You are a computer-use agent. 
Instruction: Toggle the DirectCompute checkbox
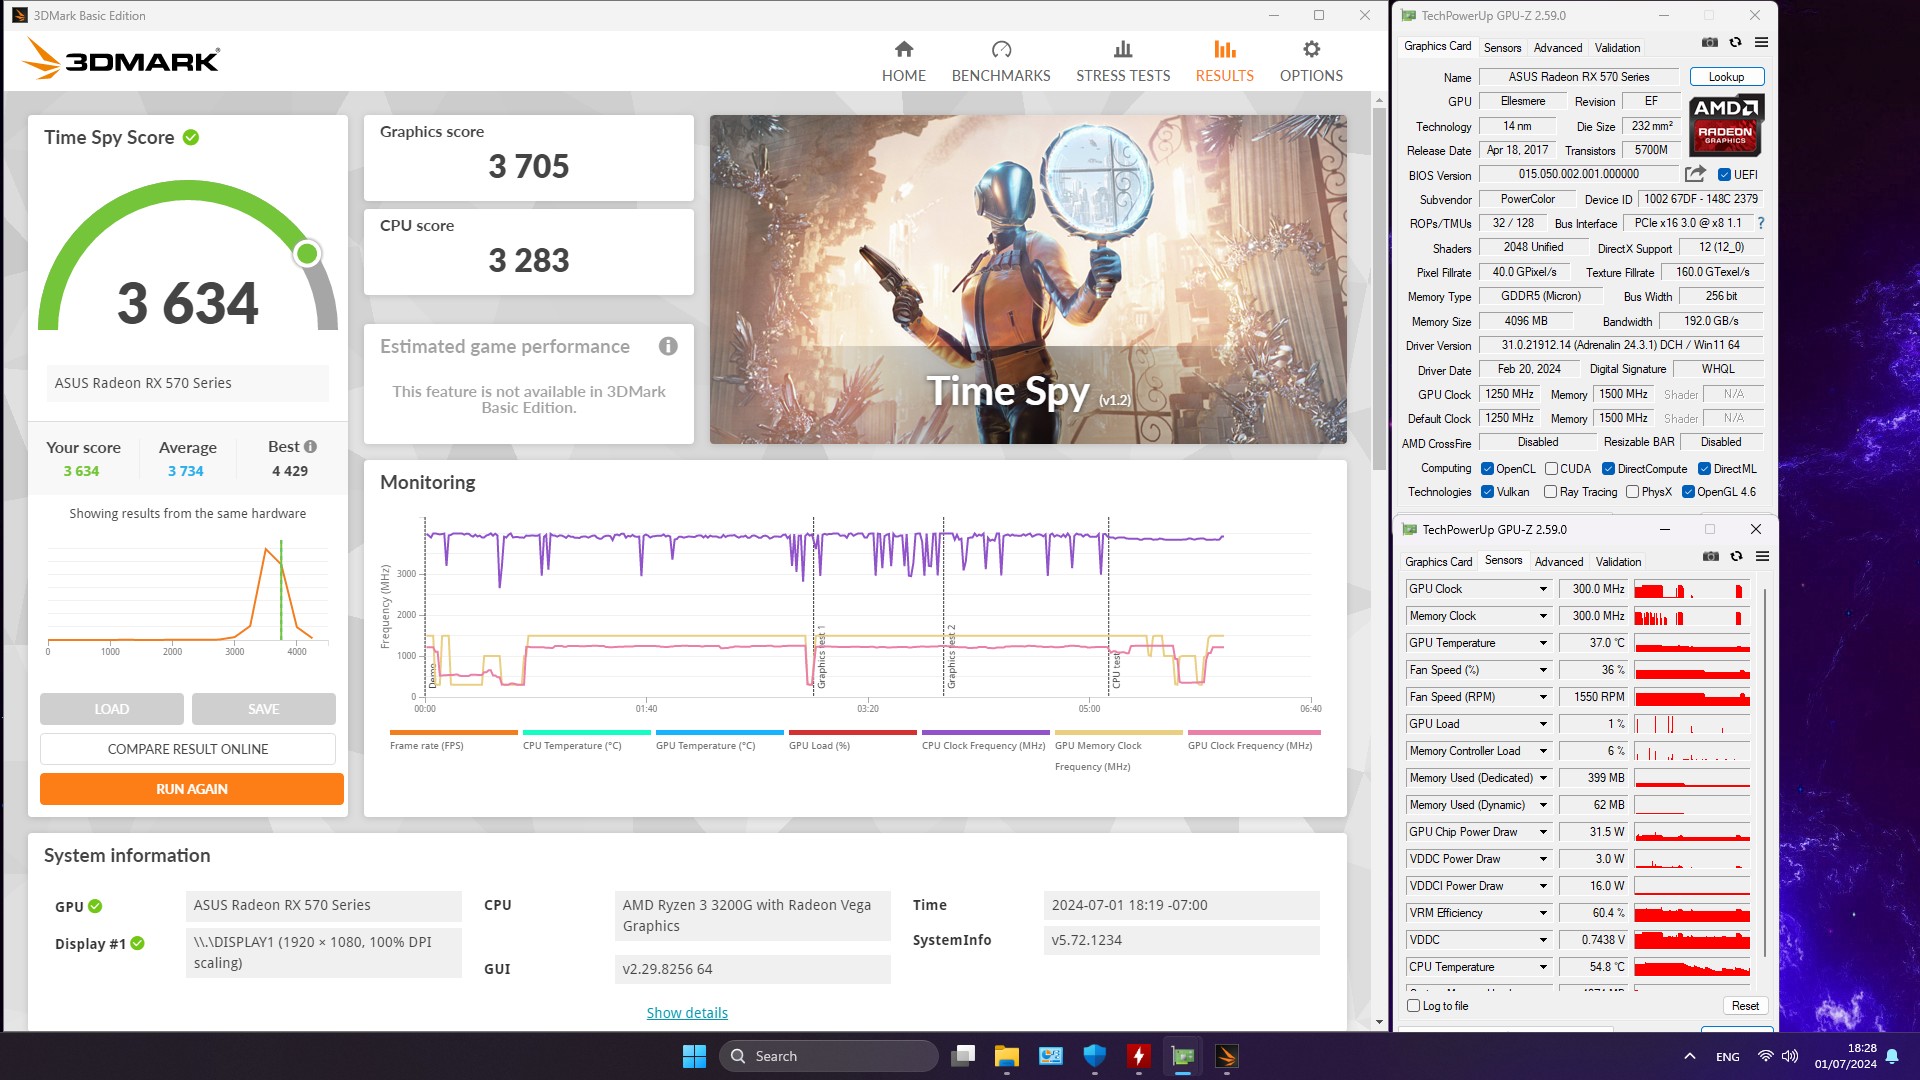point(1608,469)
